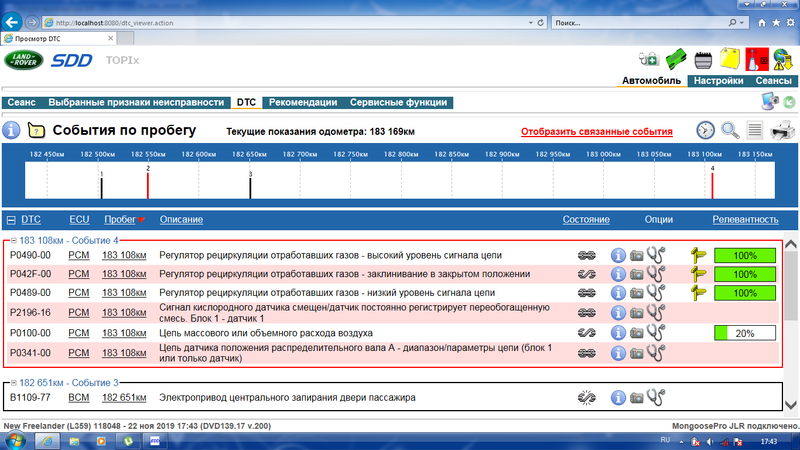Open info for DTC P0490-00

(618, 255)
